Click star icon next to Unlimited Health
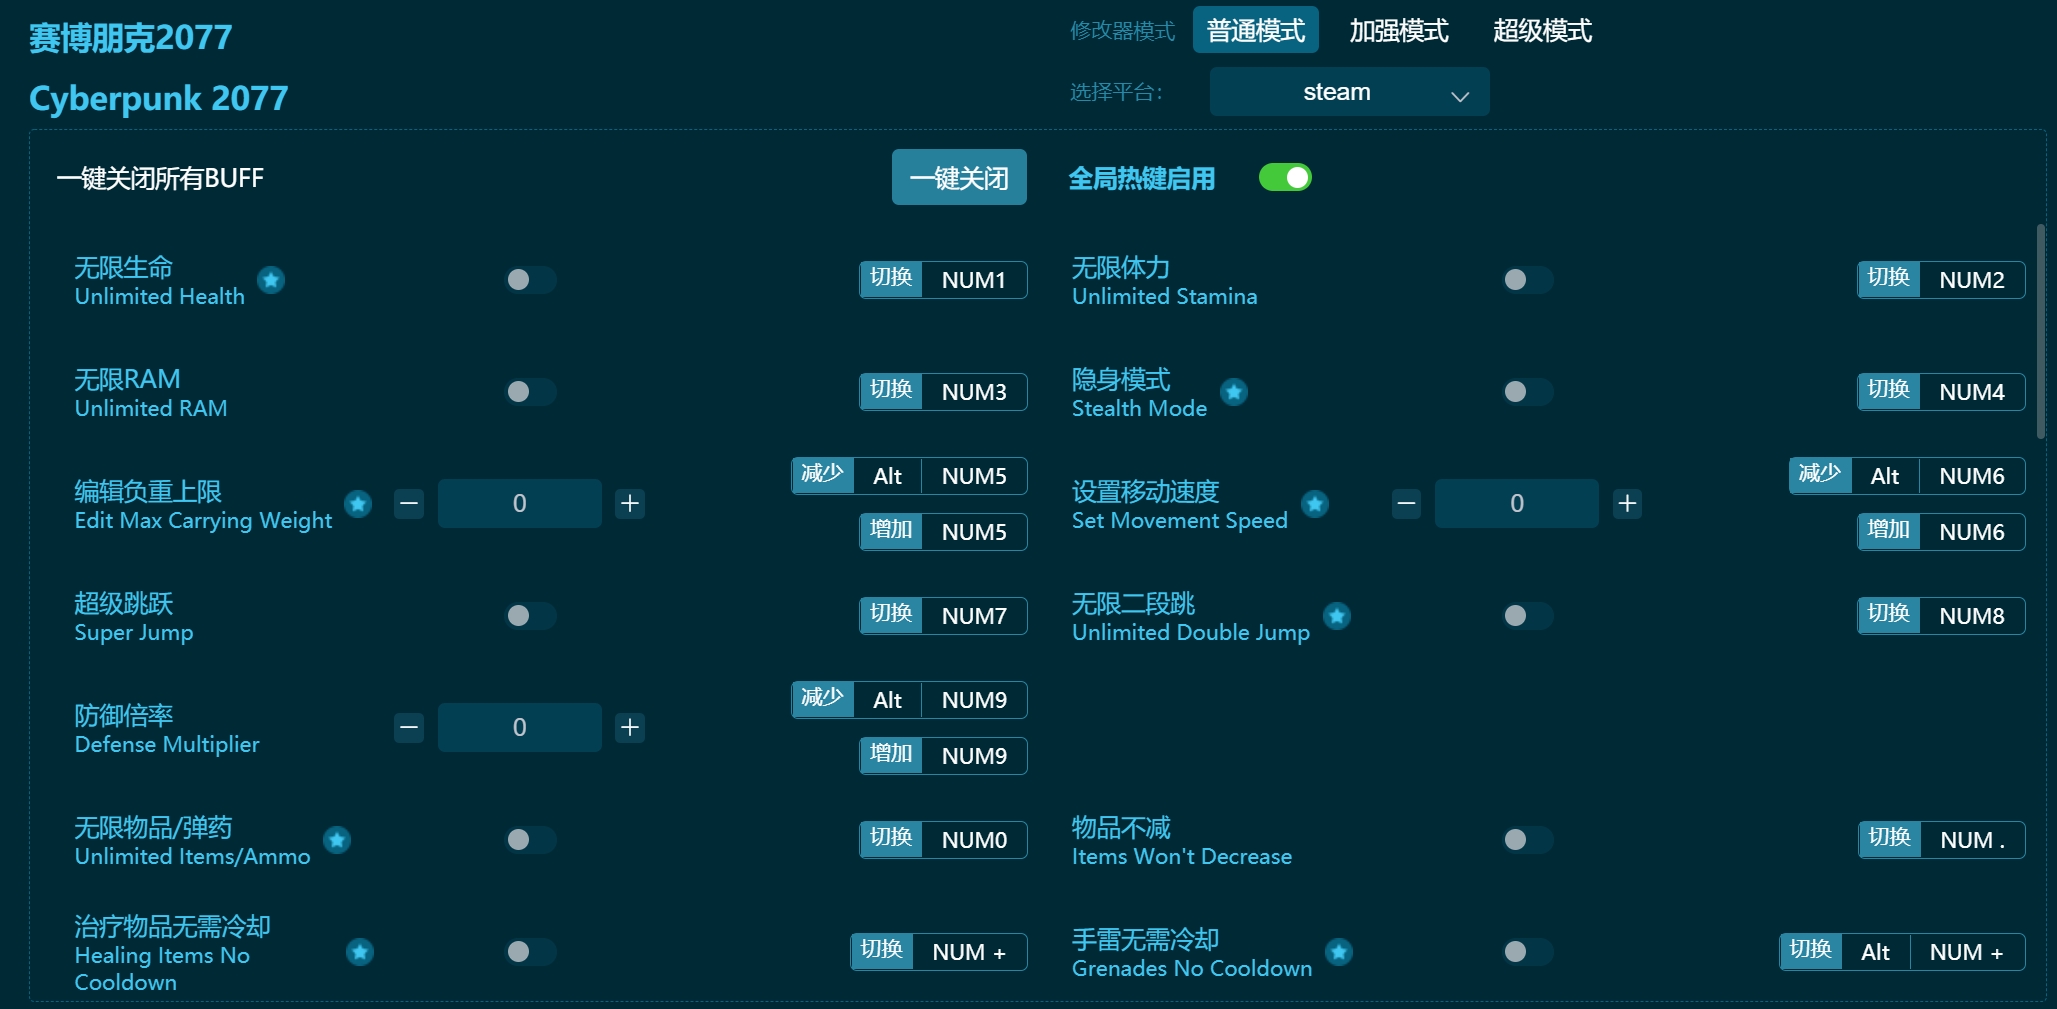This screenshot has width=2057, height=1009. coord(271,280)
